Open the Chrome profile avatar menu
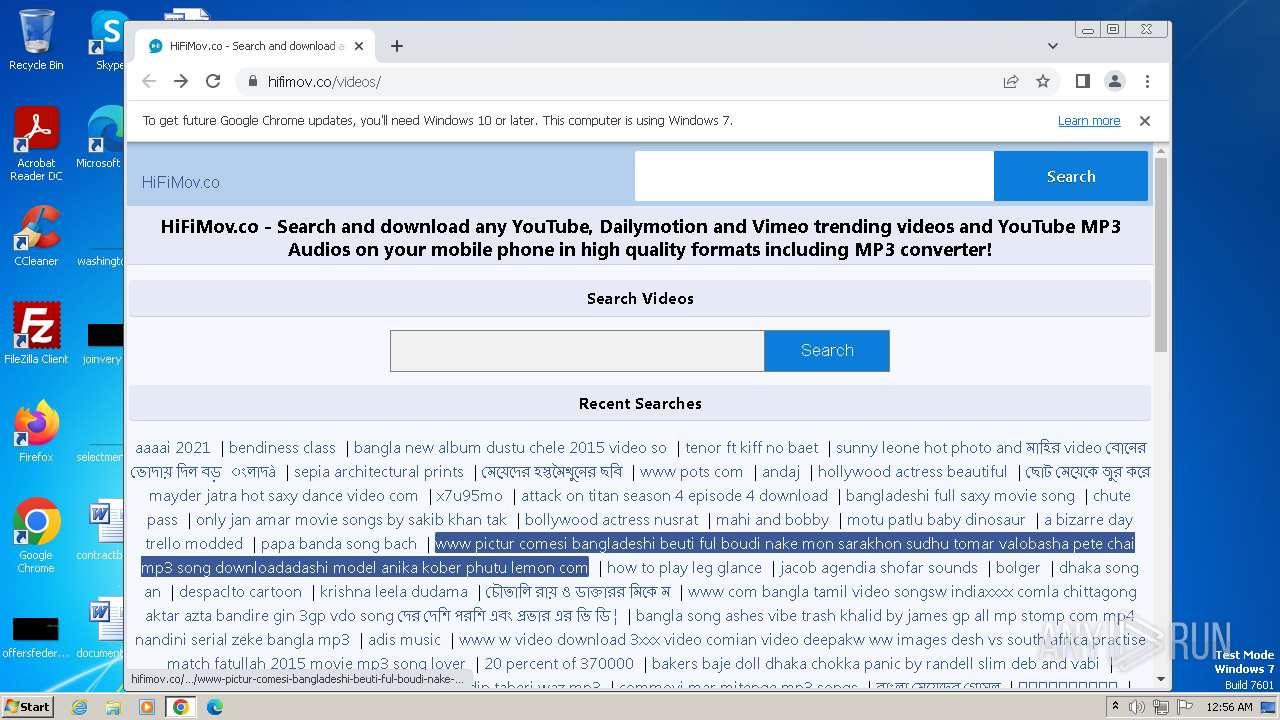Screen dimensions: 1280x720 pyautogui.click(x=1114, y=81)
